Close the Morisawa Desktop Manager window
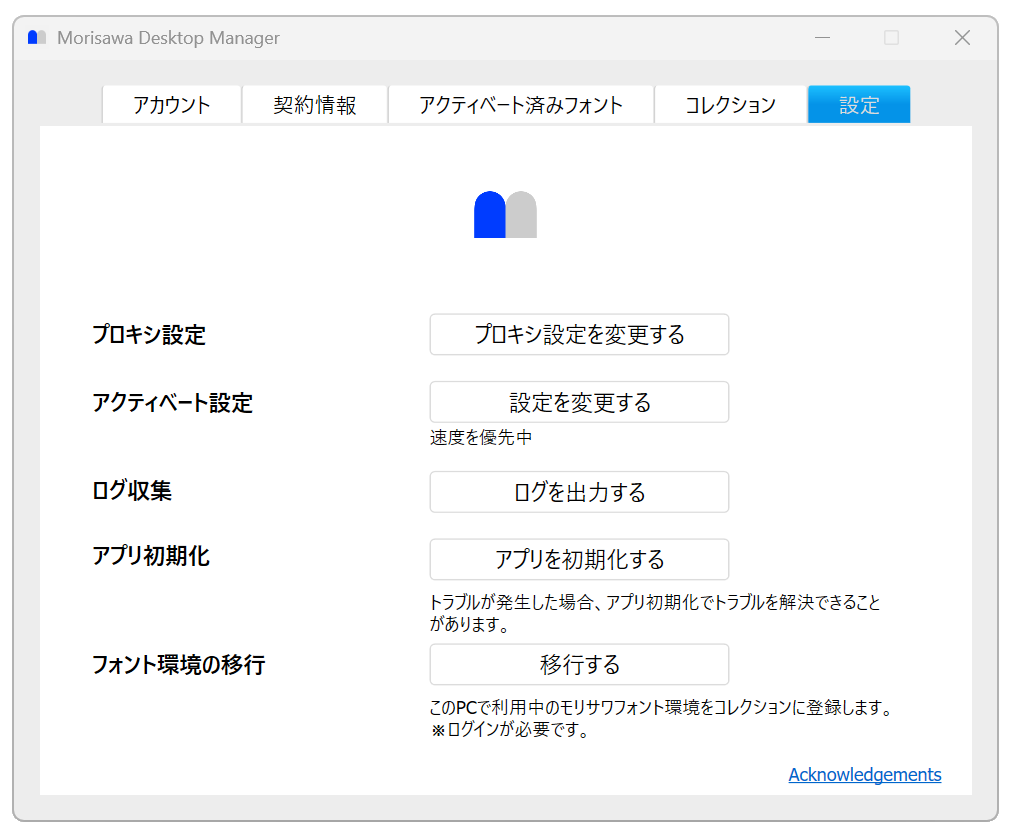1012x839 pixels. [962, 38]
